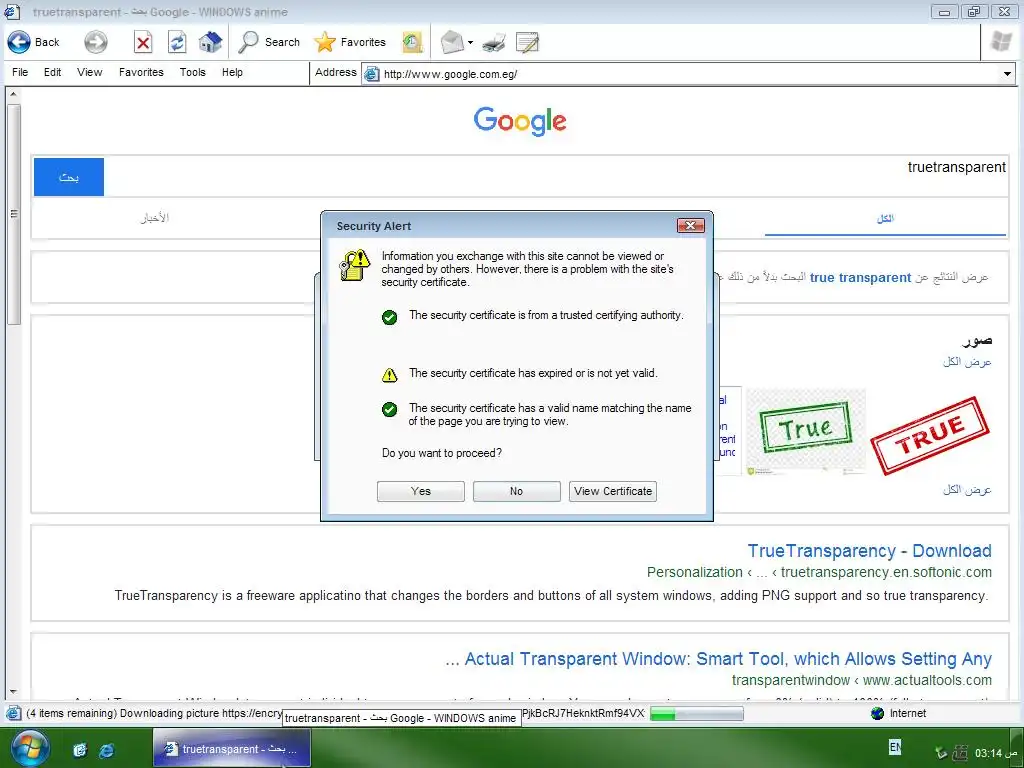This screenshot has width=1024, height=768.
Task: Click Yes in Security Alert
Action: coord(421,491)
